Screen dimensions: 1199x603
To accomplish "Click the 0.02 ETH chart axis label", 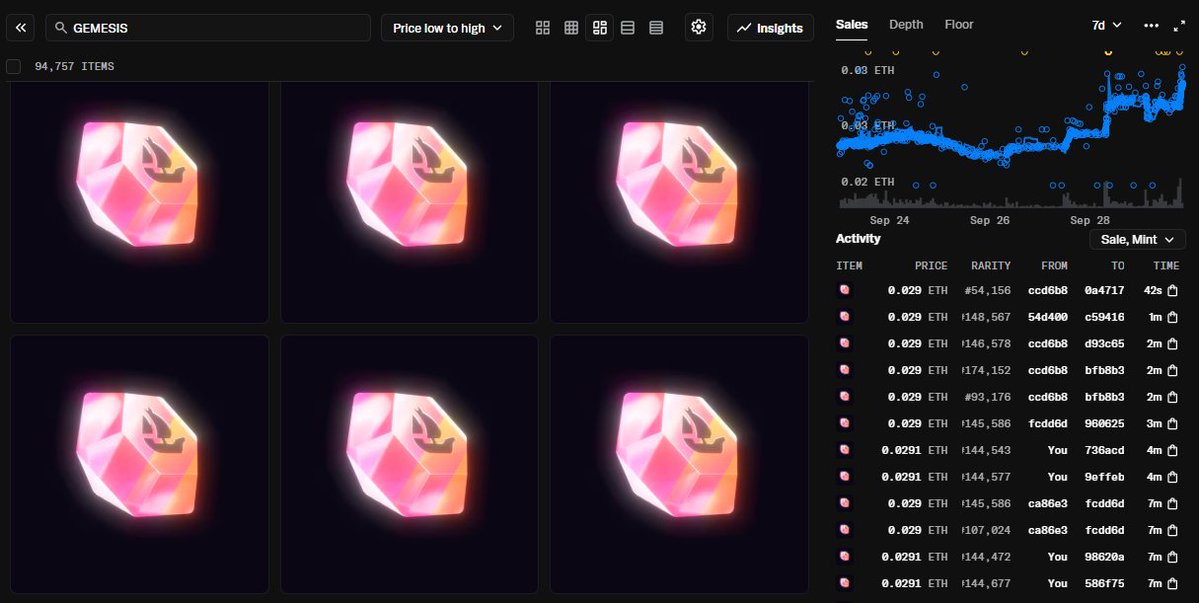I will point(867,182).
